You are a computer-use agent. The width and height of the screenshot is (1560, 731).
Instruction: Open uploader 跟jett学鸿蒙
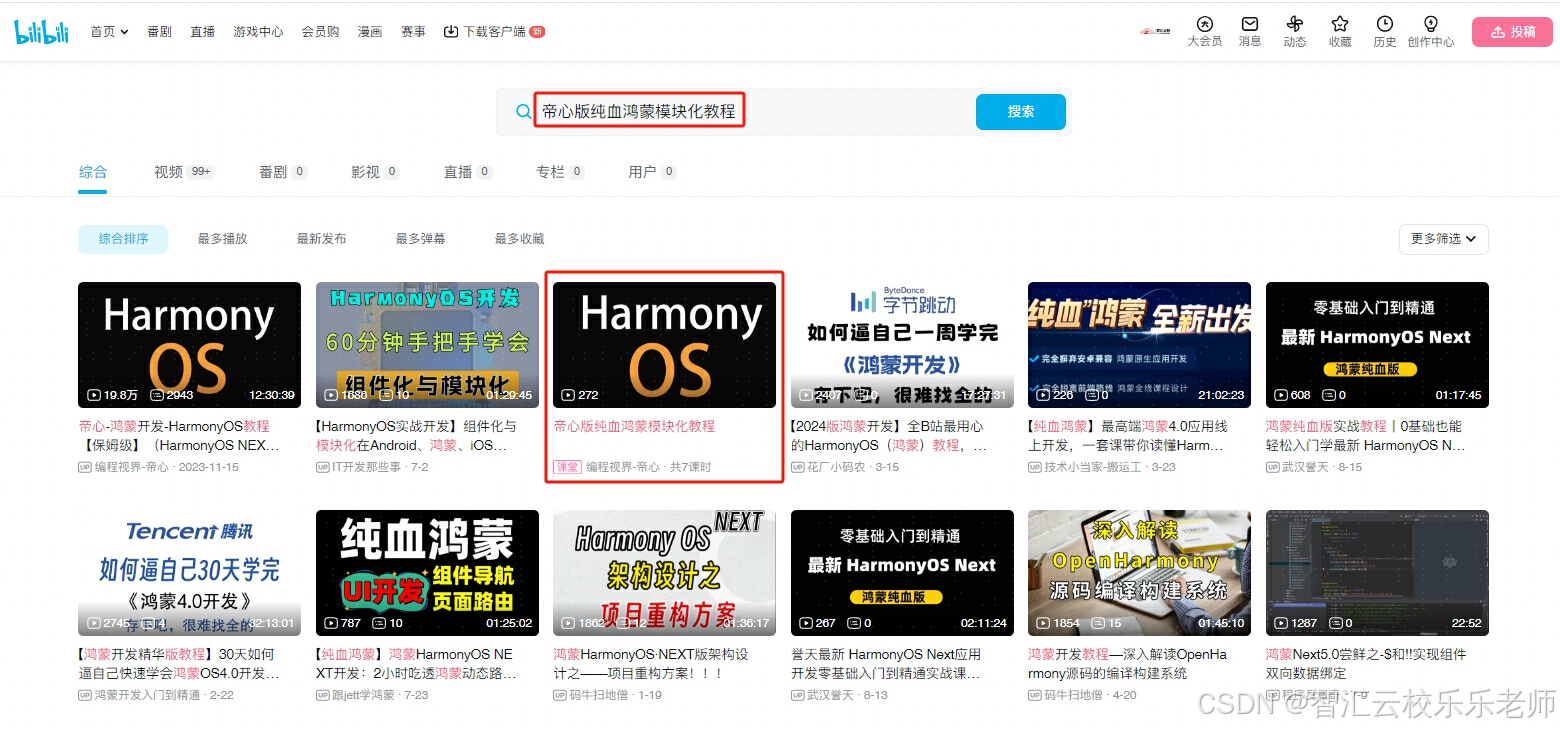coord(372,695)
